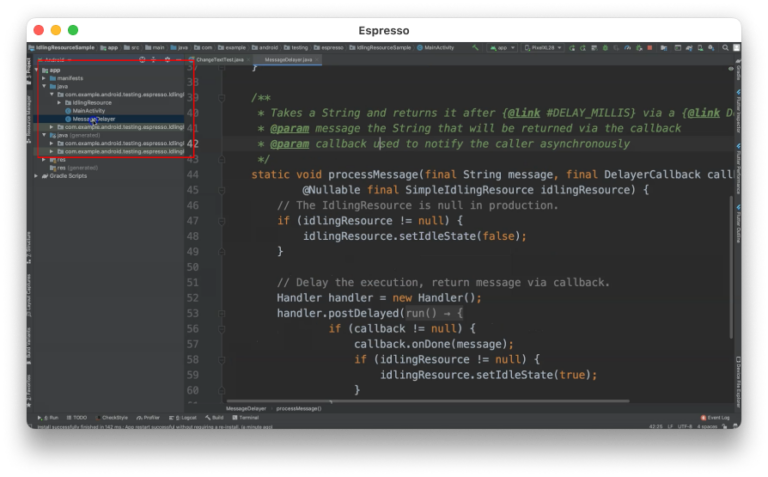Expand the manifests folder arrow
The height and width of the screenshot is (477, 768).
pos(44,78)
